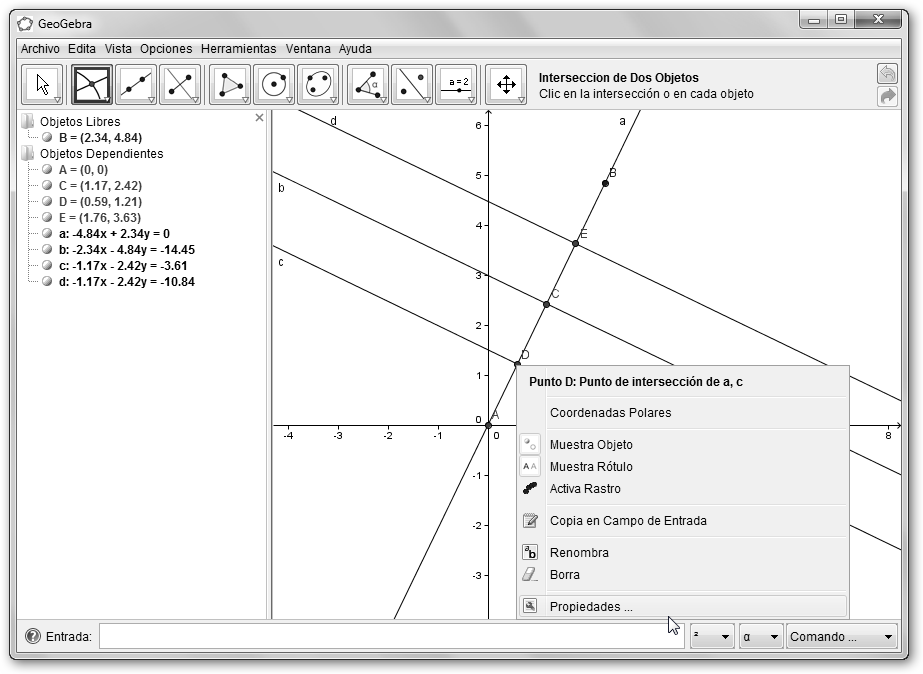The height and width of the screenshot is (674, 923).
Task: Select the Move arrow pointer tool
Action: 42,85
